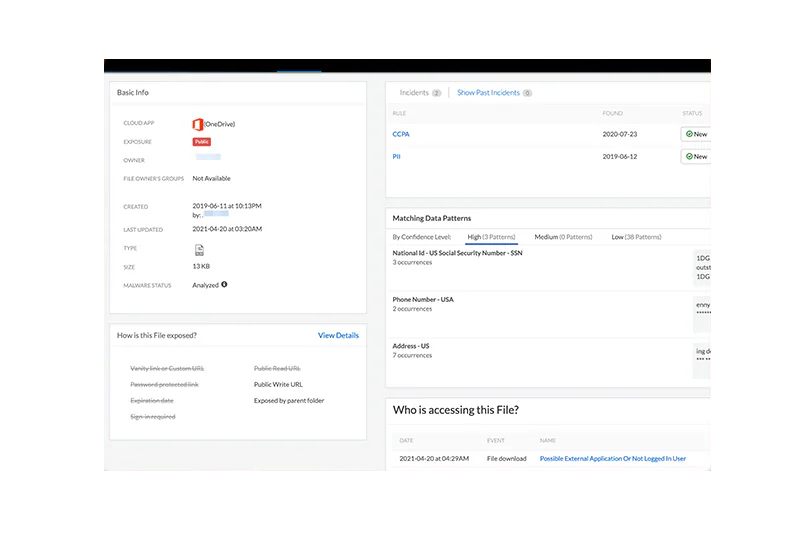Open the New status dropdown for PII
805x533 pixels.
point(696,157)
